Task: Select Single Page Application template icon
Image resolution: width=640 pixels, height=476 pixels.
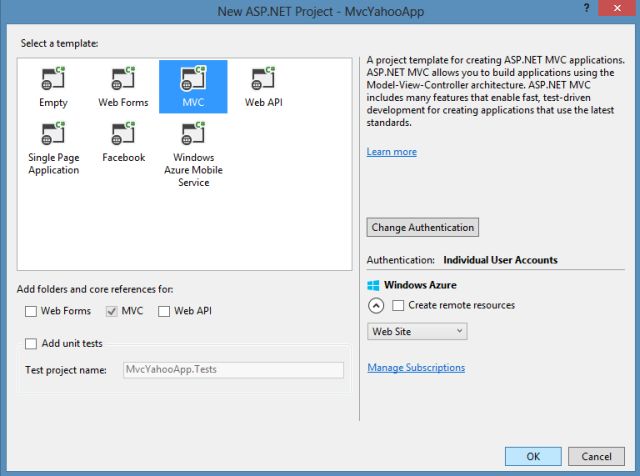Action: click(53, 135)
